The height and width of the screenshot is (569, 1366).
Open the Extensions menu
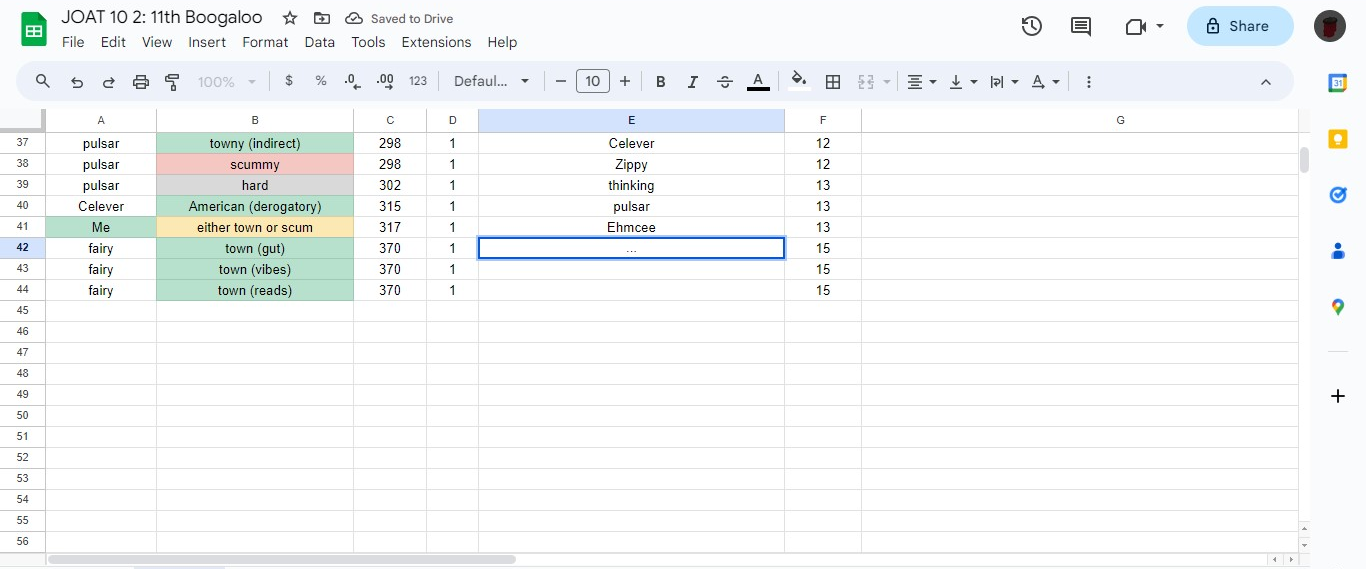click(x=436, y=42)
